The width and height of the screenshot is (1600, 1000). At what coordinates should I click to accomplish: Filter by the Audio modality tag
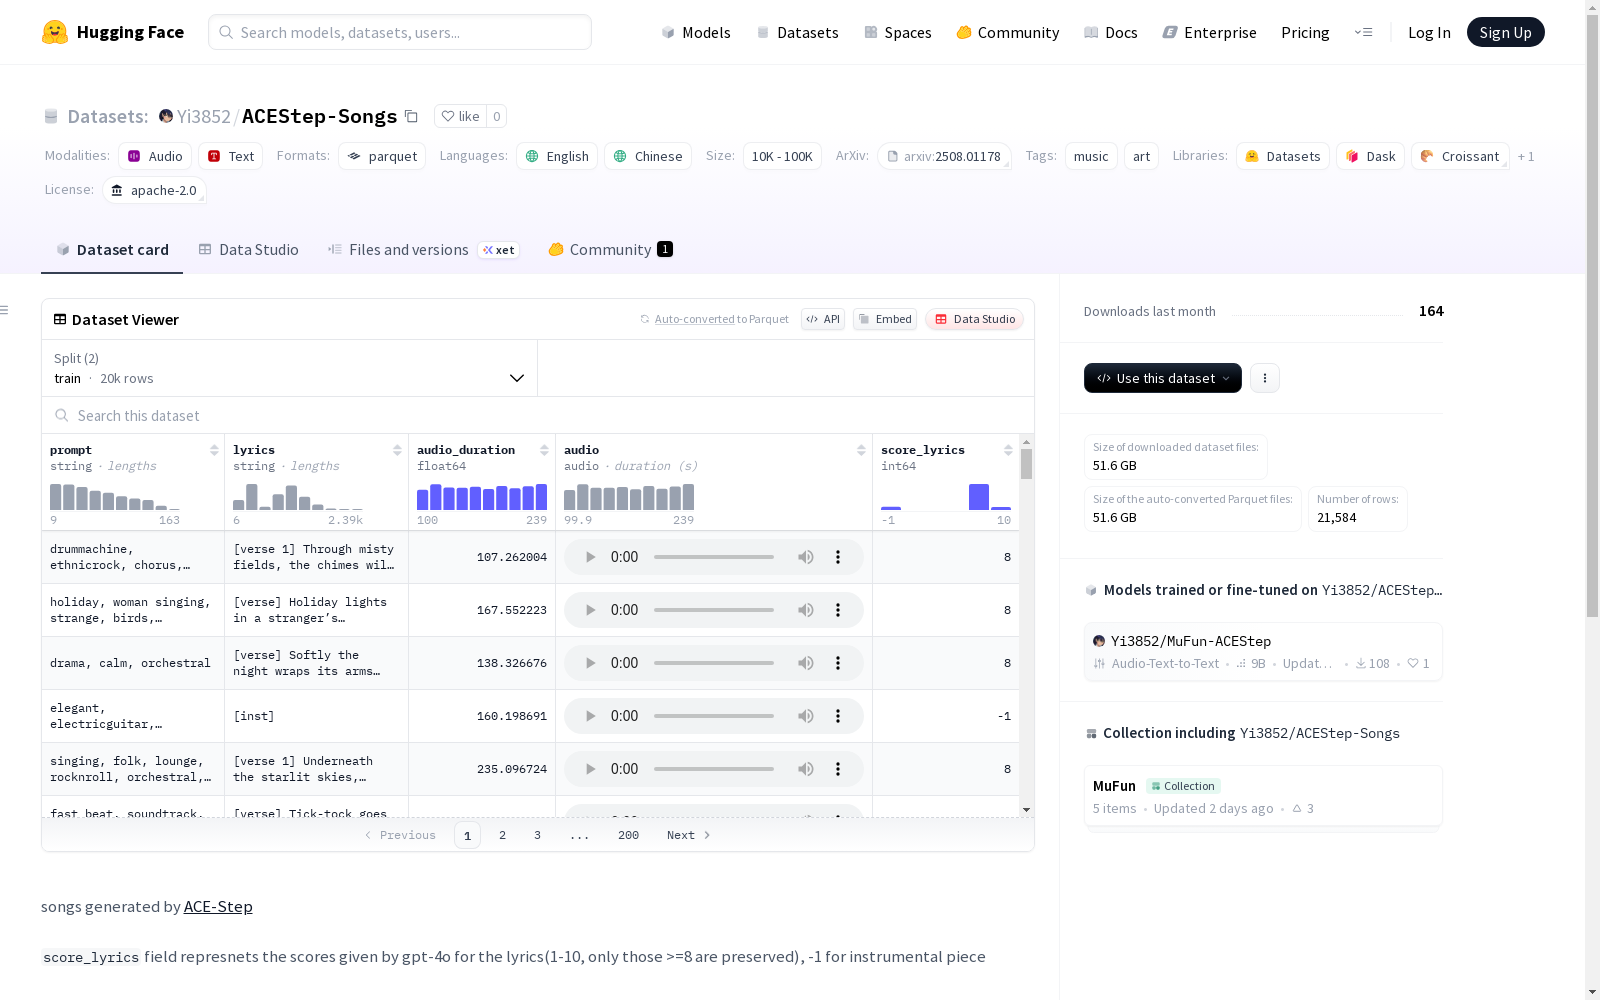click(155, 156)
